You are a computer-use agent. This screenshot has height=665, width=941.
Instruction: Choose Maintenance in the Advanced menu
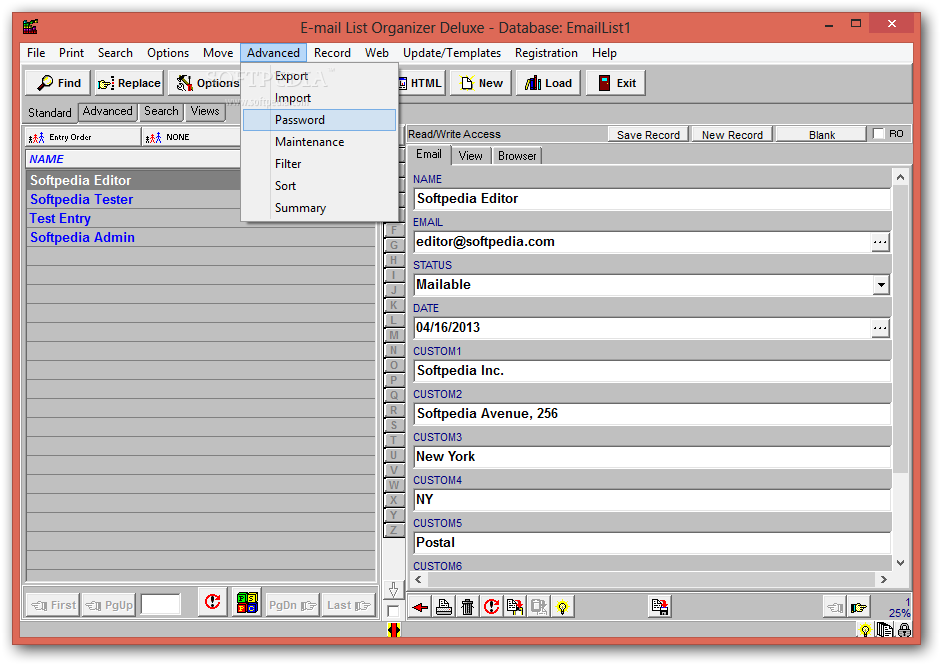(x=319, y=142)
